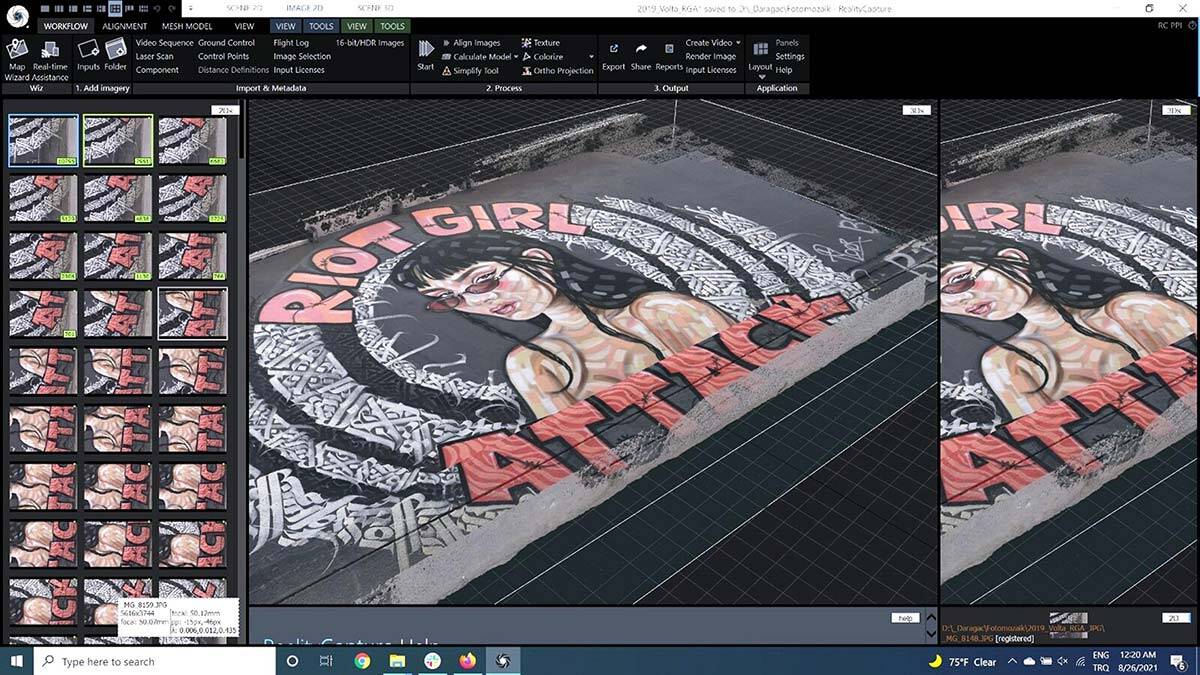Screen dimensions: 1200x675
Task: Open Firefox from the taskbar
Action: point(469,661)
